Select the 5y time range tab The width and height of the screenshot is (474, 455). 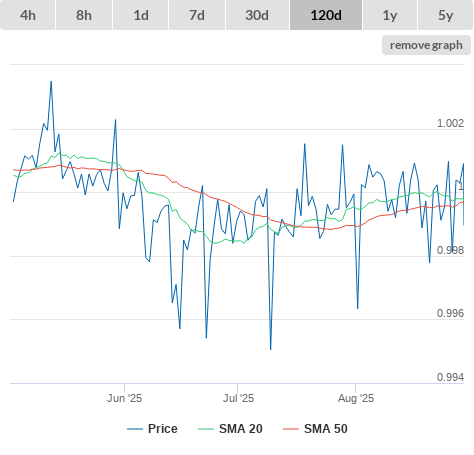click(446, 15)
